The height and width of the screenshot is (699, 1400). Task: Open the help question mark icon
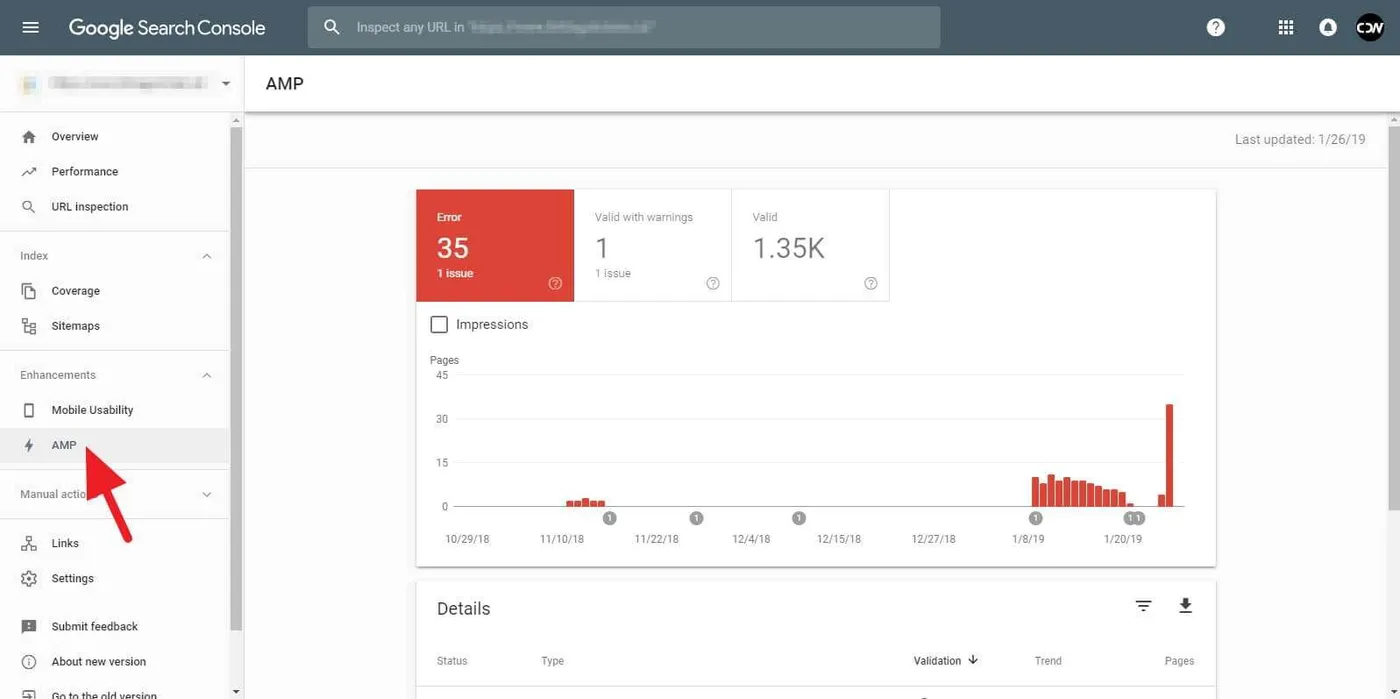coord(1216,27)
